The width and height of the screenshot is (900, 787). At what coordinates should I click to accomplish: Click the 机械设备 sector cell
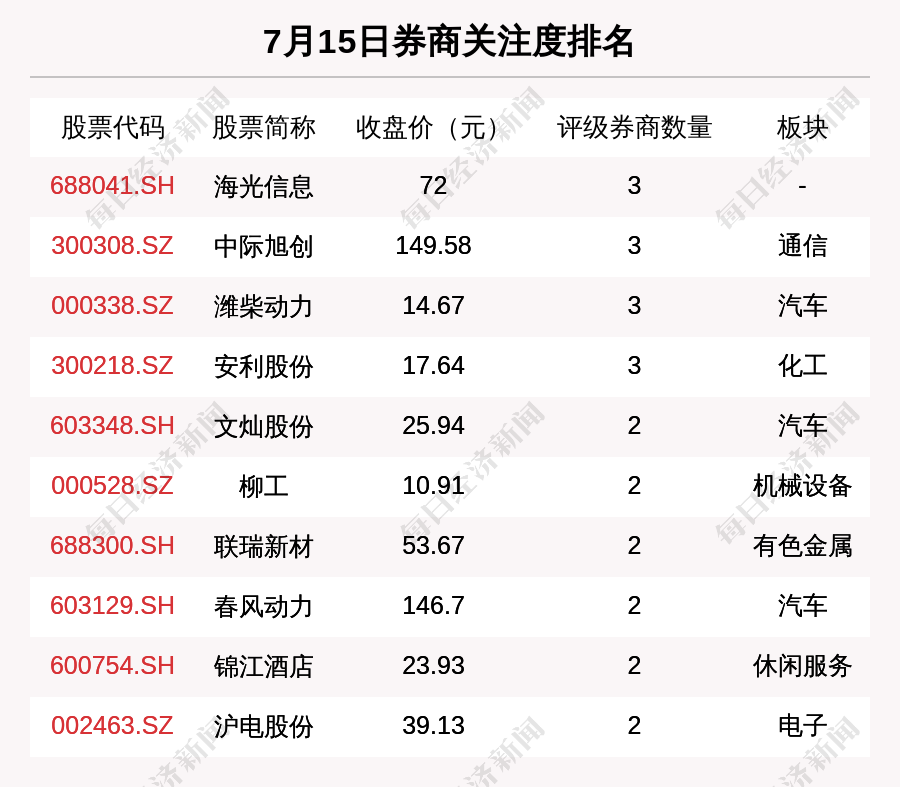[802, 486]
